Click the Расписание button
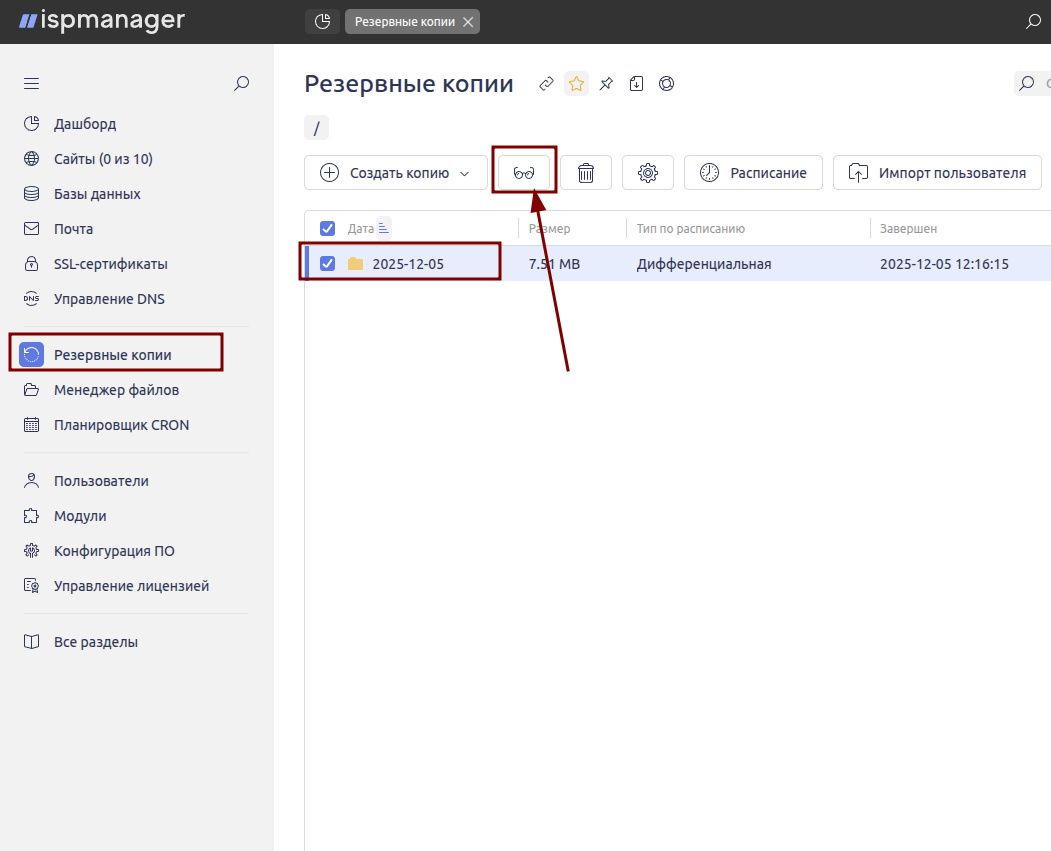 [753, 173]
